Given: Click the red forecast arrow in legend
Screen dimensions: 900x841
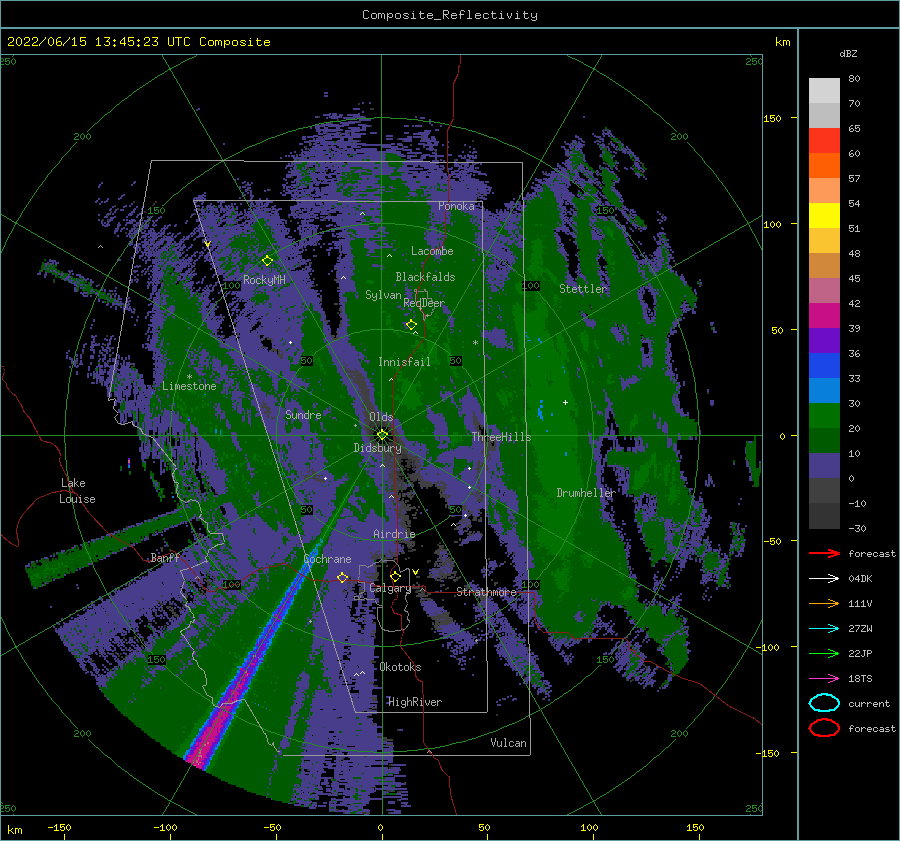Looking at the screenshot, I should [824, 553].
